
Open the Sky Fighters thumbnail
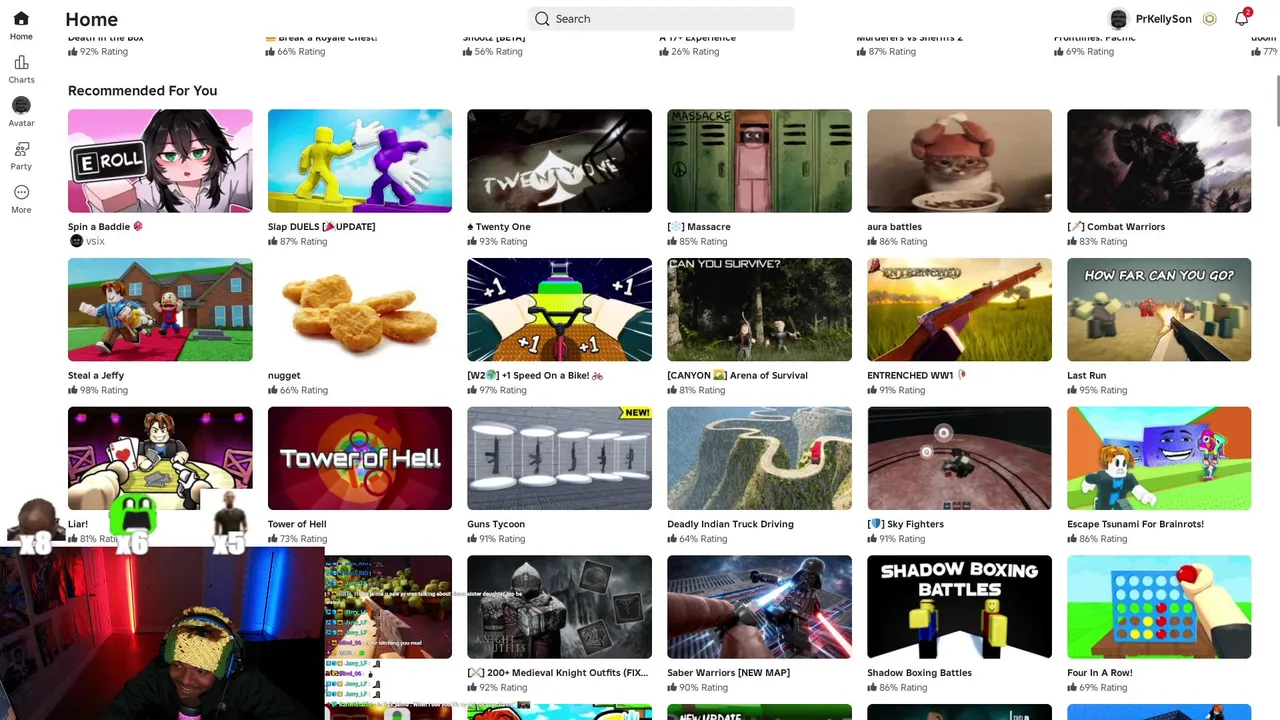tap(959, 458)
